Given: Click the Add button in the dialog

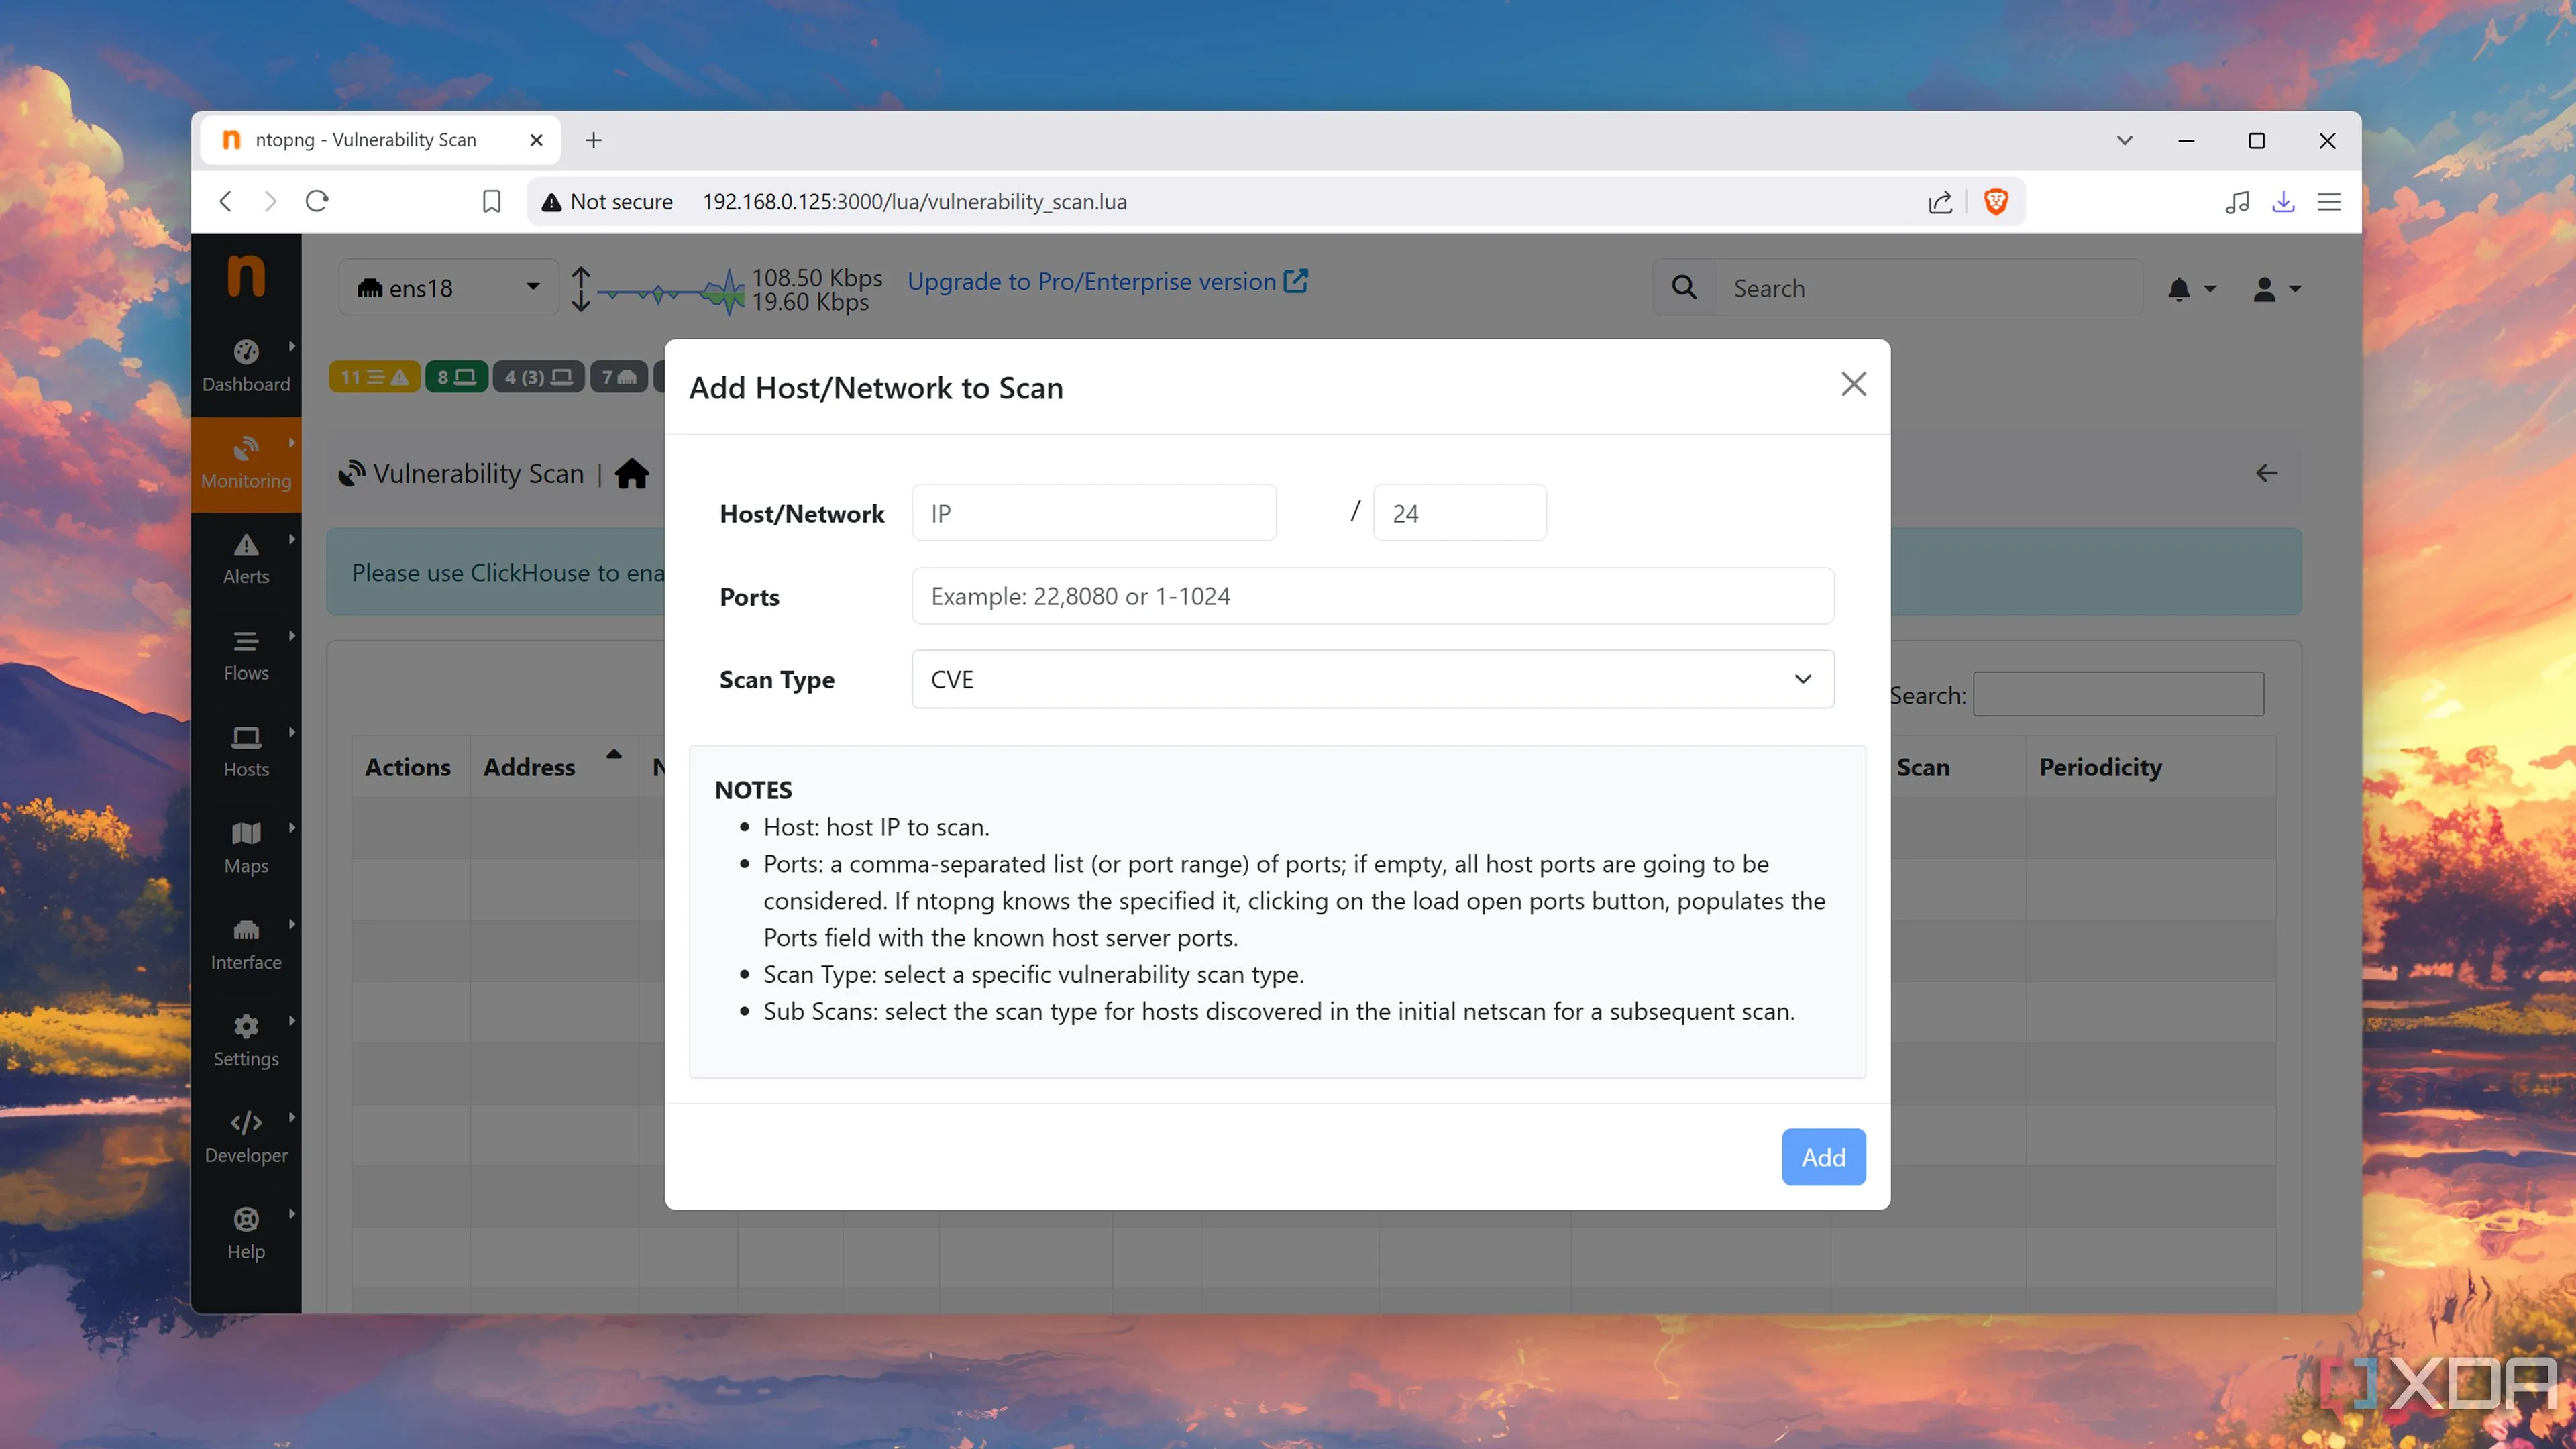Looking at the screenshot, I should (x=1823, y=1157).
